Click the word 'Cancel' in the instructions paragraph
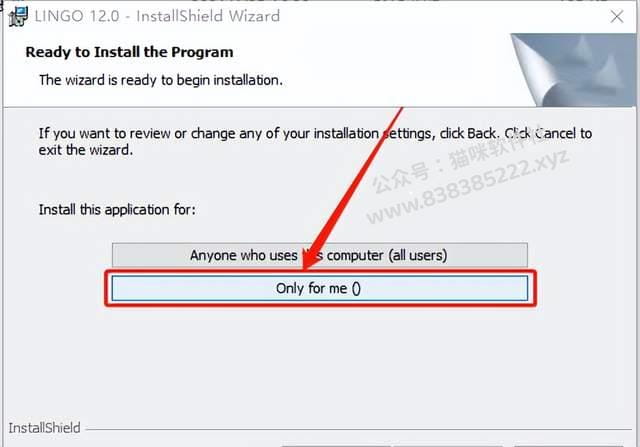640x447 pixels. coord(556,133)
